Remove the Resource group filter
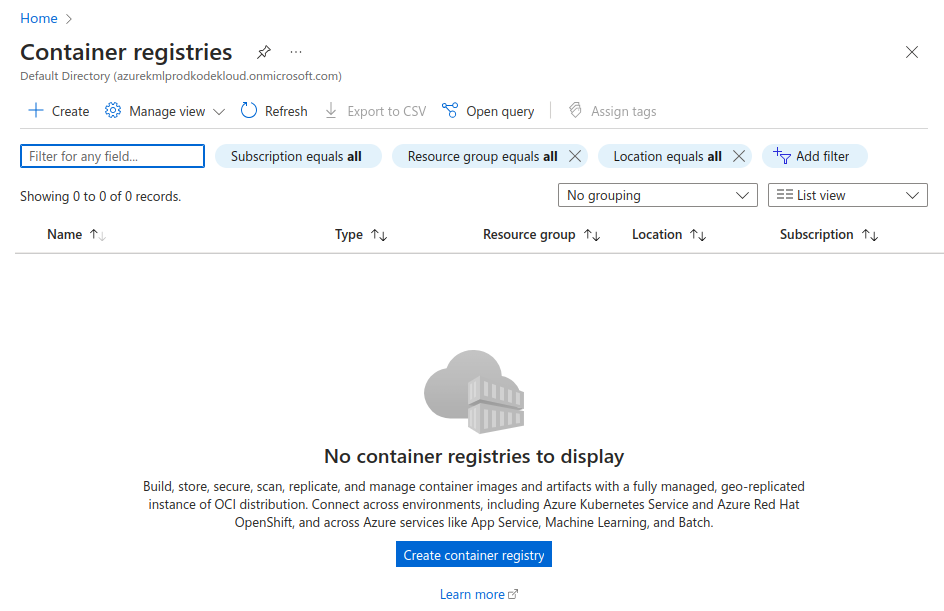This screenshot has width=944, height=611. 574,156
